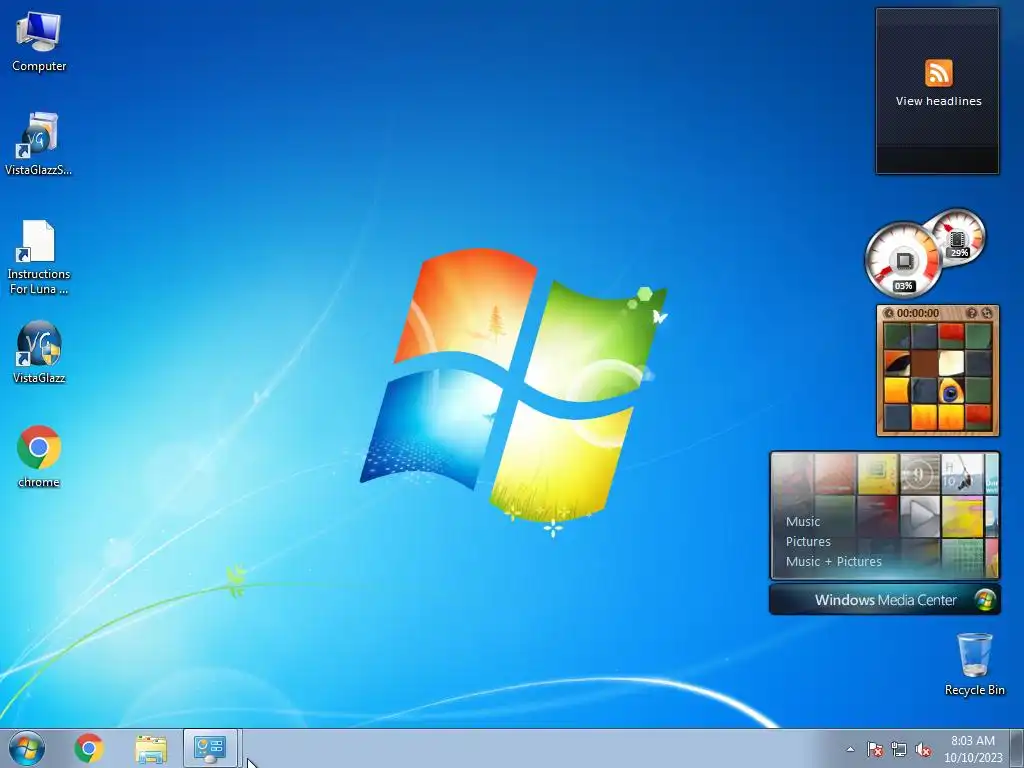This screenshot has height=768, width=1024.
Task: Click the puzzle gadget timer pause icon
Action: coord(888,313)
